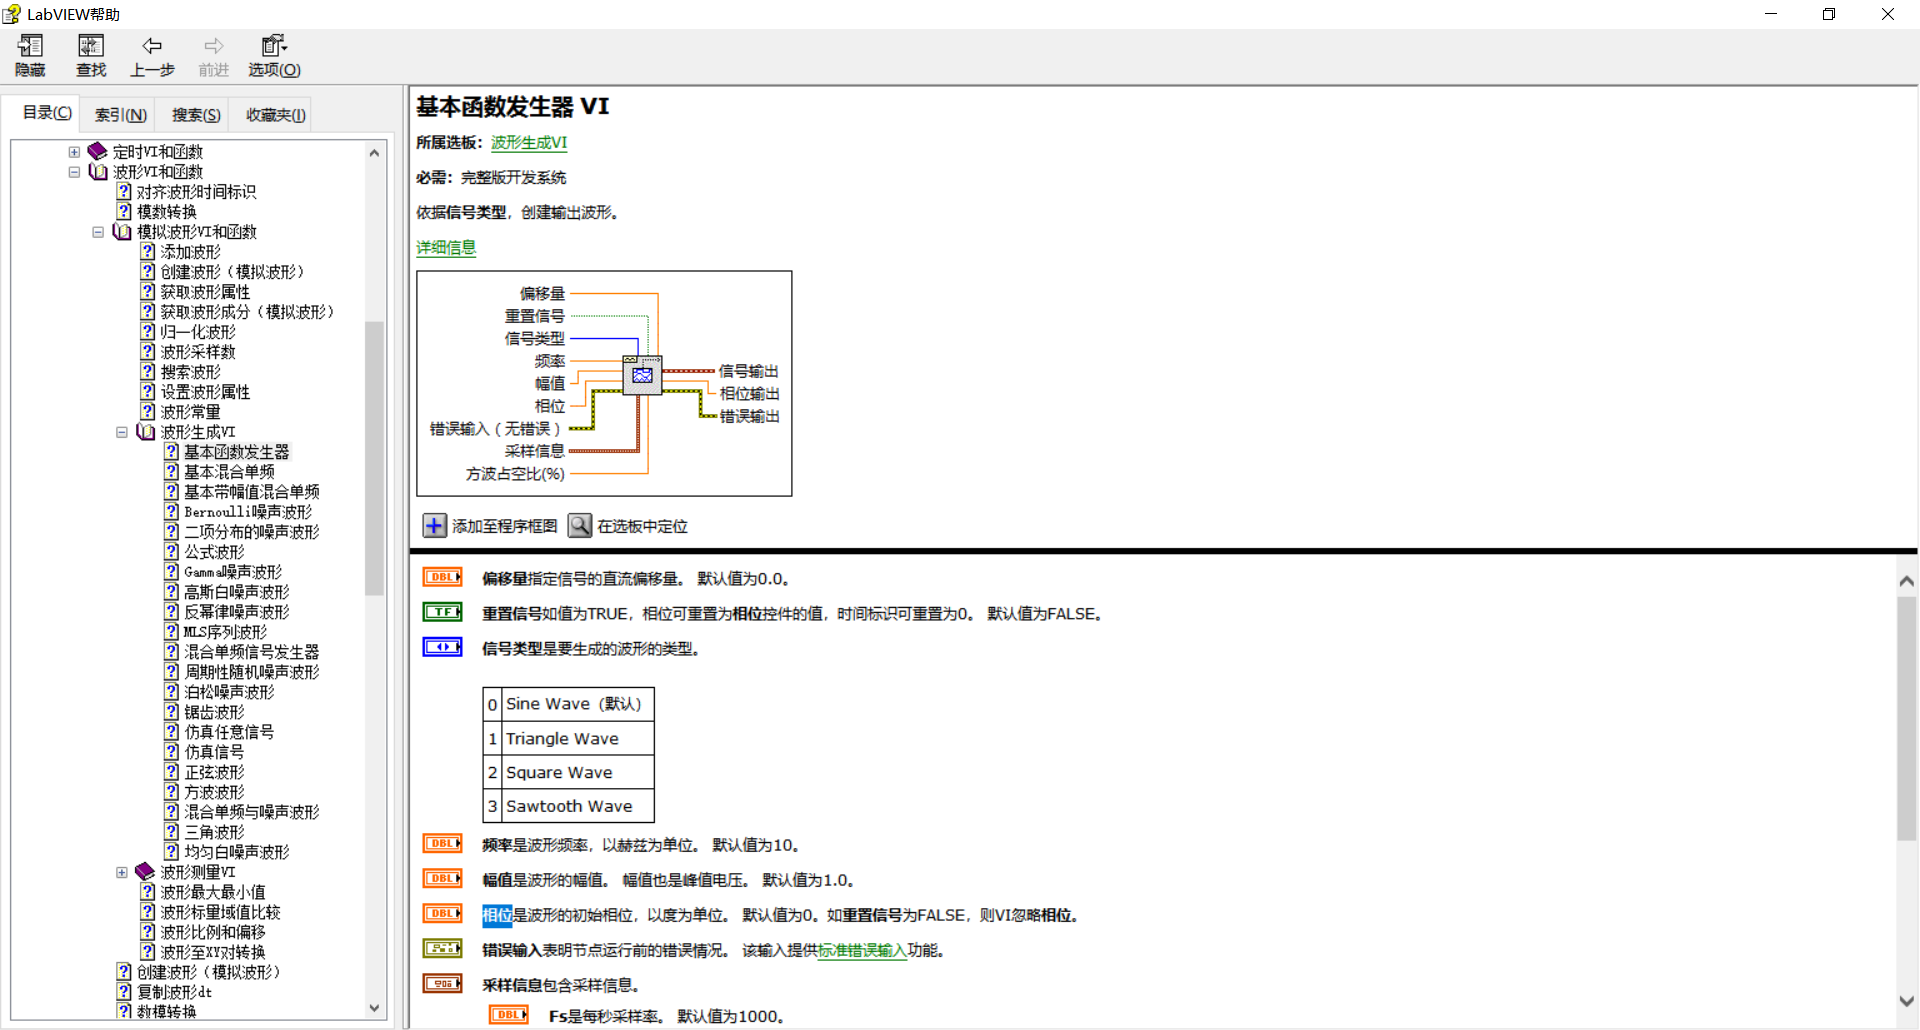
Task: Click the VI node icon in diagram
Action: click(x=642, y=375)
